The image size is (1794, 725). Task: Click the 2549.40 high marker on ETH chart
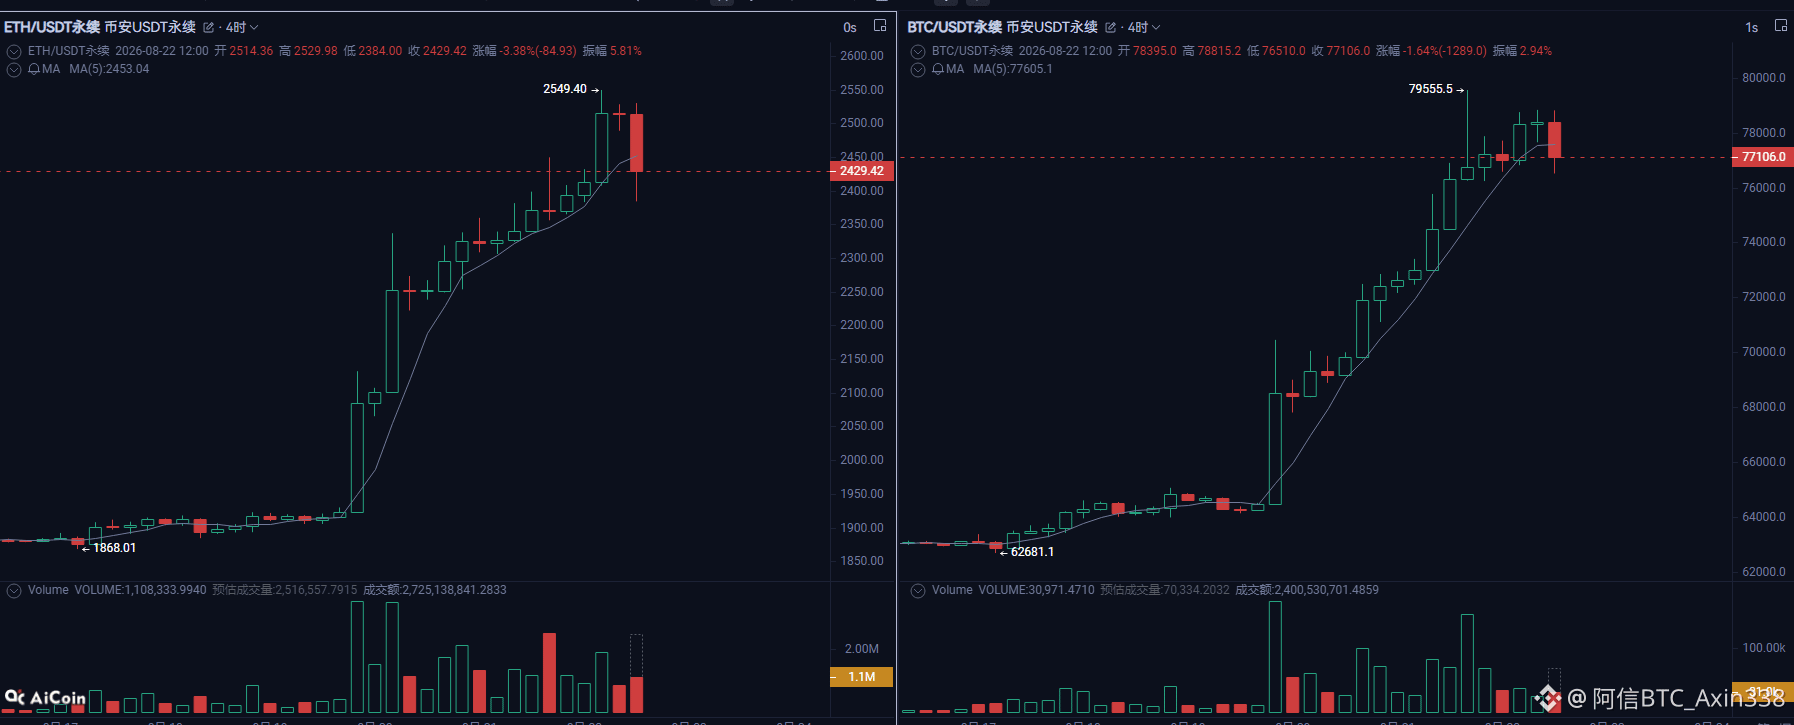(566, 89)
